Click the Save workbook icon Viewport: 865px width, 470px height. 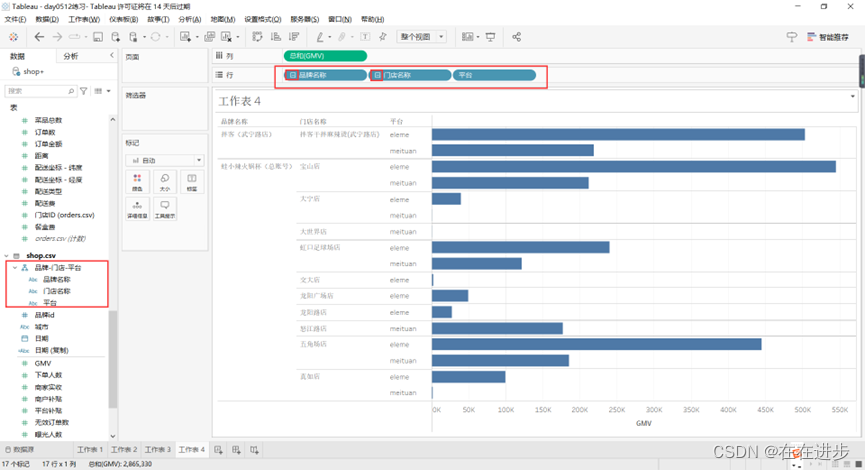pos(98,37)
